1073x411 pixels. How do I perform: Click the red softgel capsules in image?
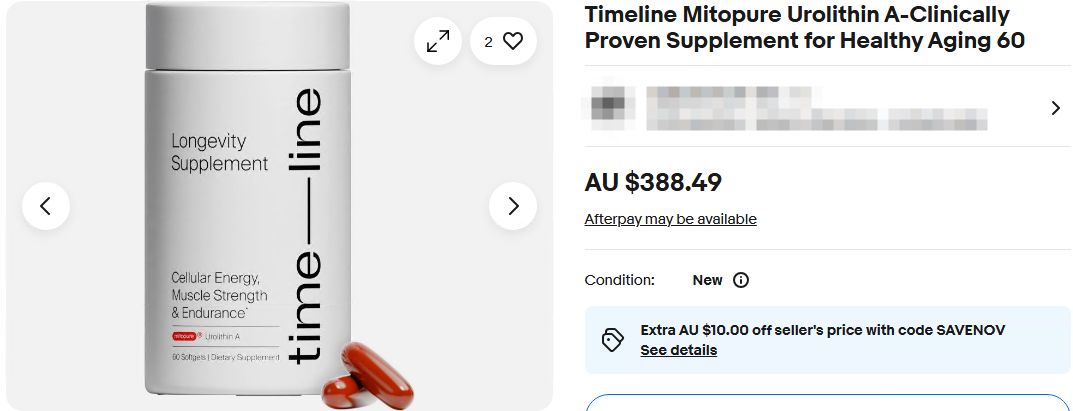coord(364,374)
